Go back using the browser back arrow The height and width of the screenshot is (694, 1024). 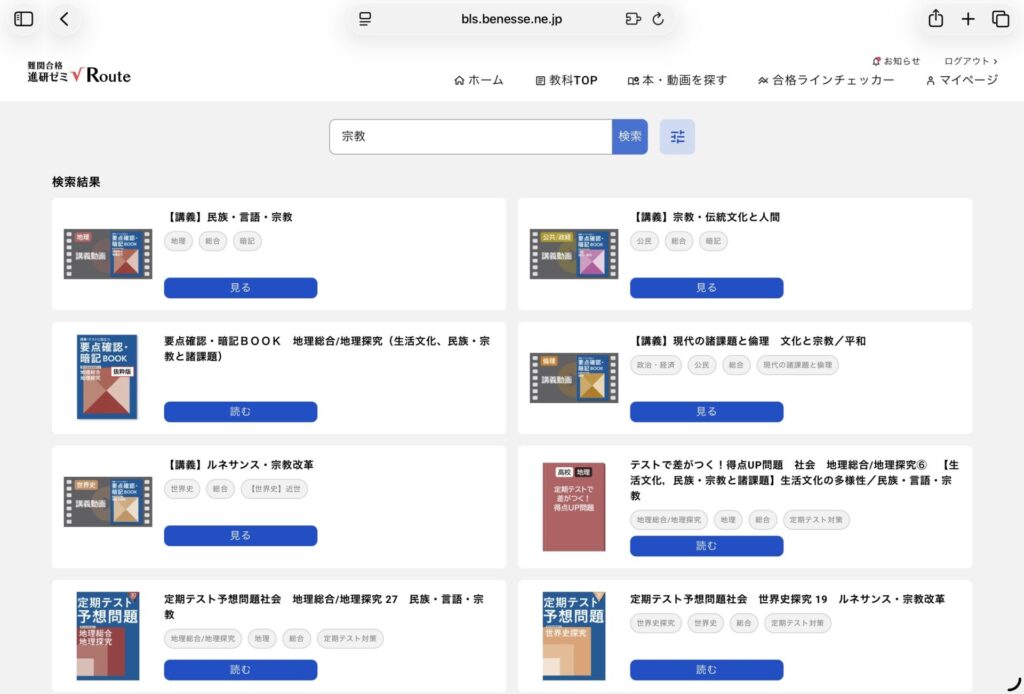[65, 19]
